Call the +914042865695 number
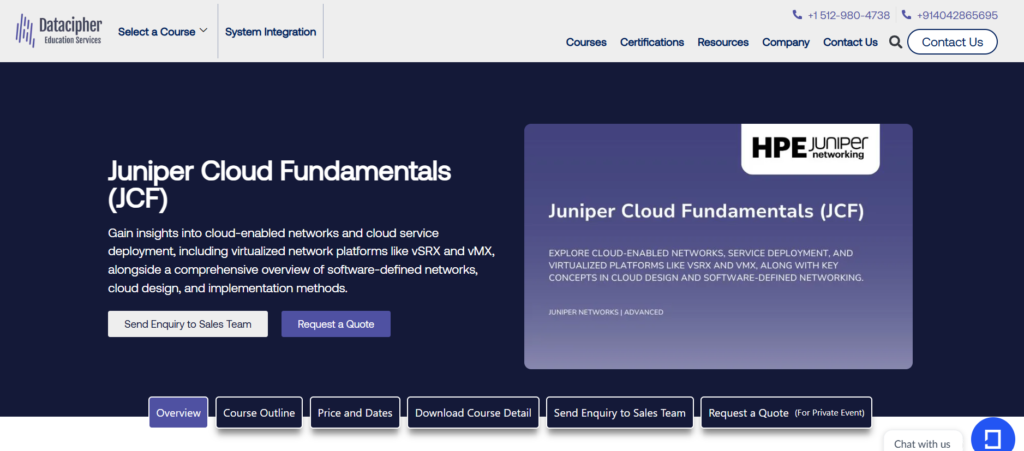This screenshot has height=451, width=1024. click(957, 15)
